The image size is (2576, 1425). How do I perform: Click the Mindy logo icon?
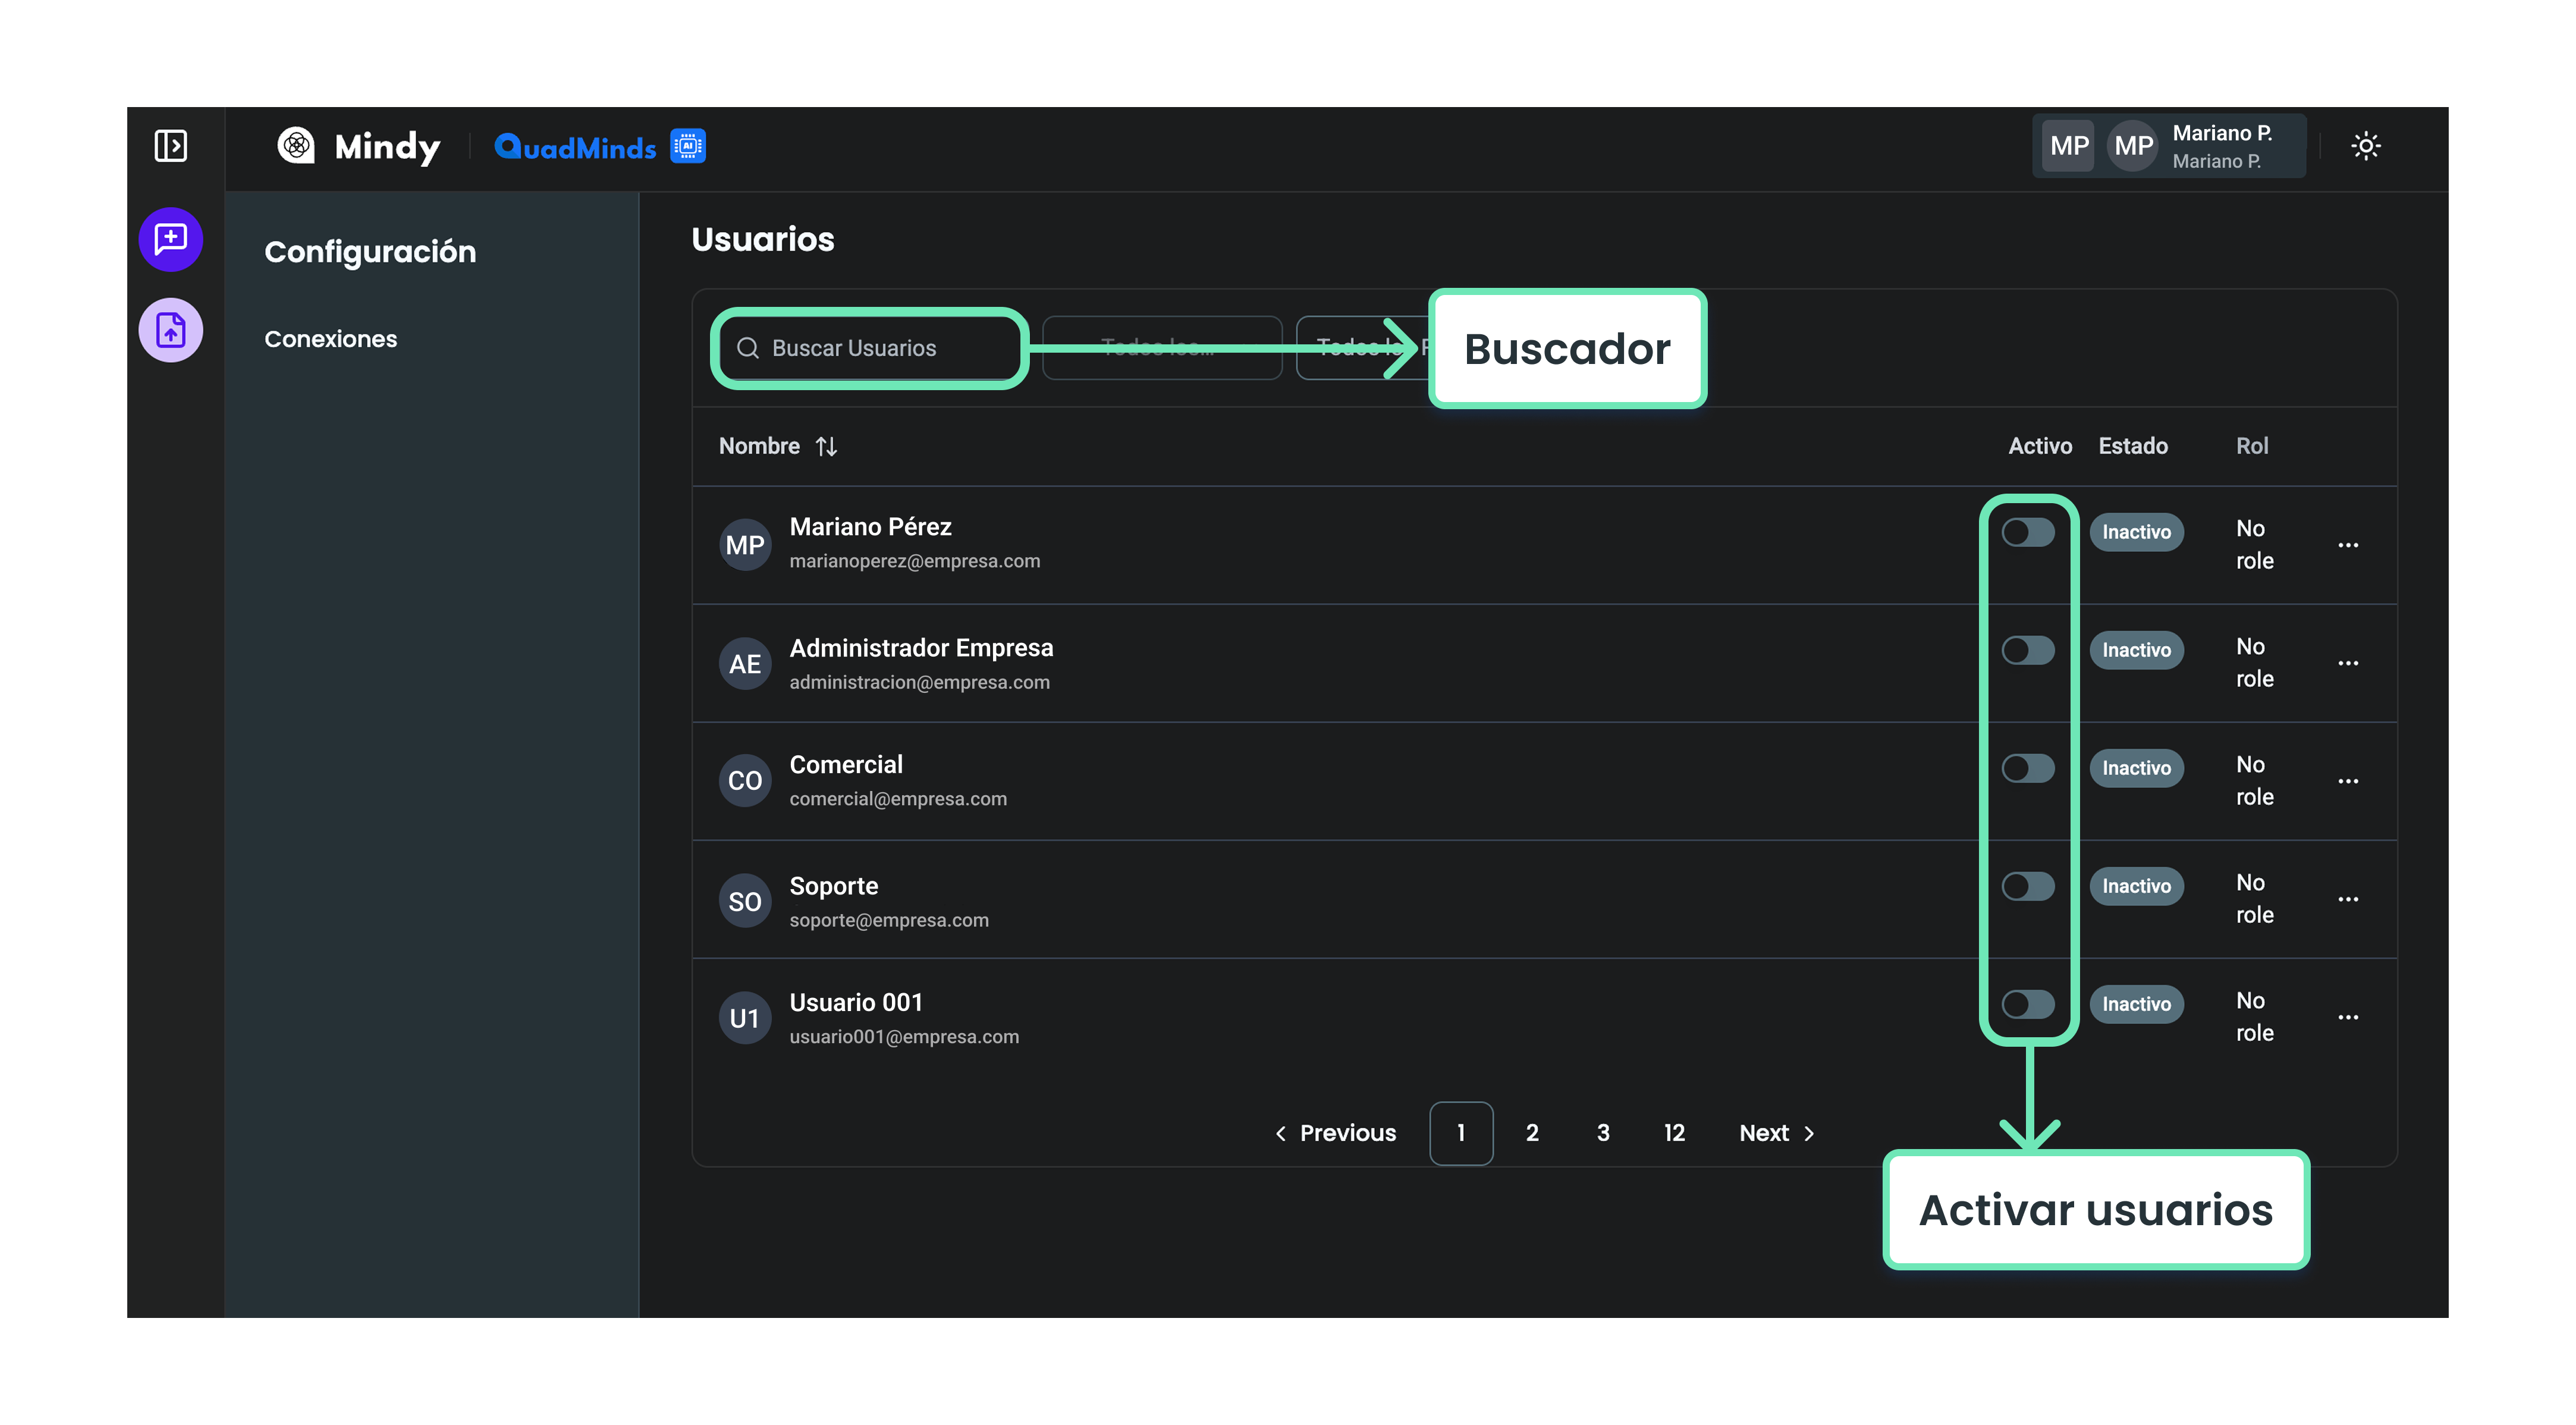[x=296, y=146]
